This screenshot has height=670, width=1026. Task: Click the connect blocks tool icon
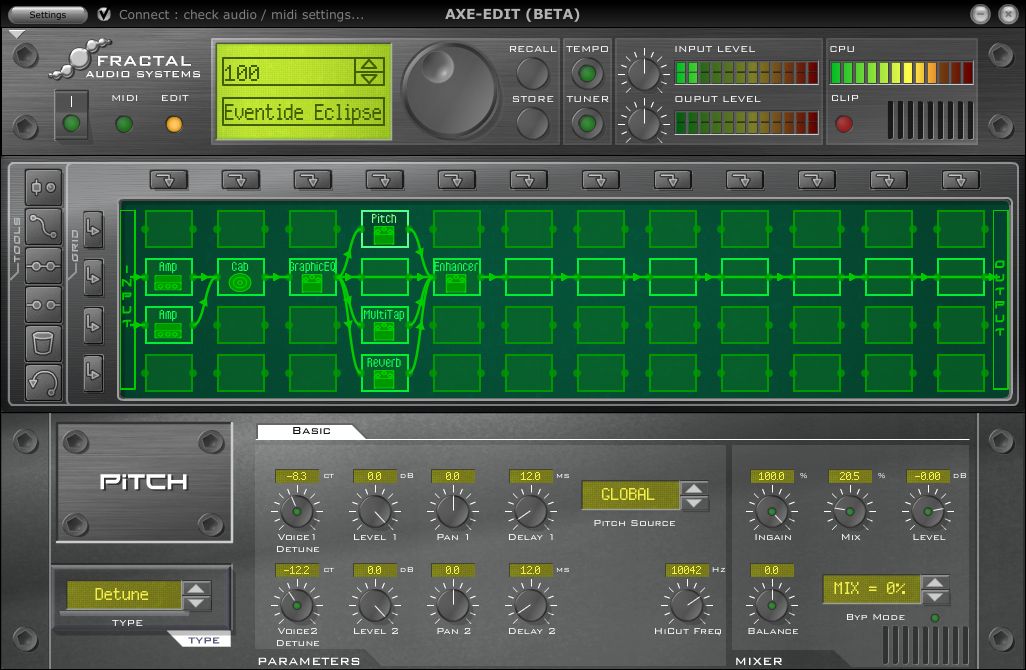tap(43, 266)
